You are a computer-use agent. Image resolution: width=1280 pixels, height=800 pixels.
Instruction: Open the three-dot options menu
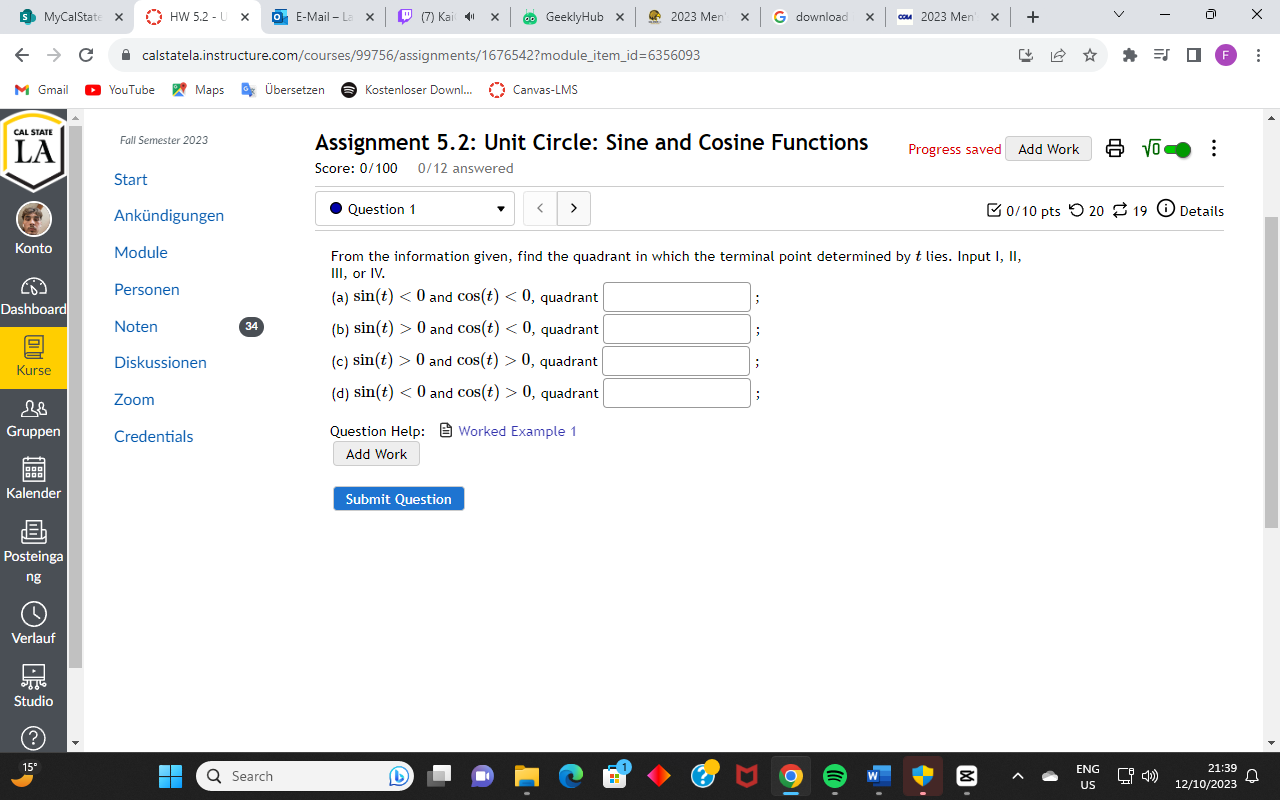[x=1213, y=148]
